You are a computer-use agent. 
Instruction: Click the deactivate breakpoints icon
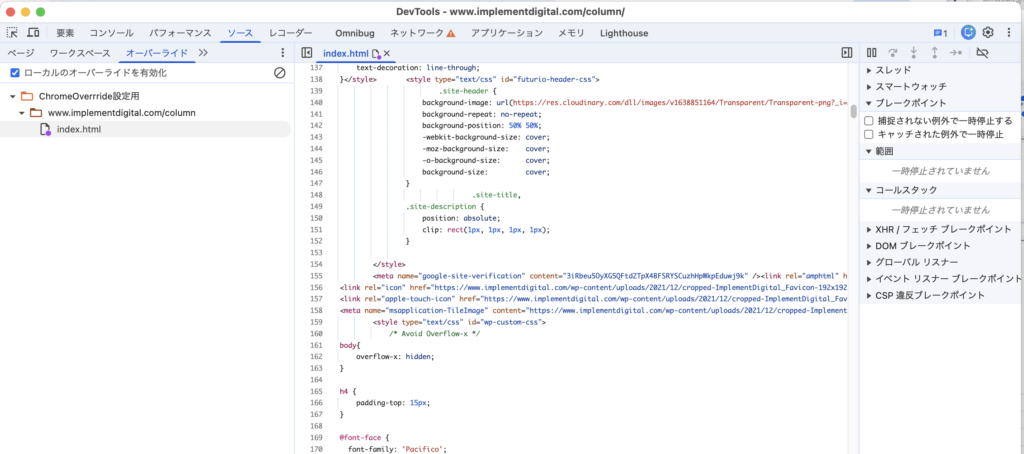tap(982, 53)
